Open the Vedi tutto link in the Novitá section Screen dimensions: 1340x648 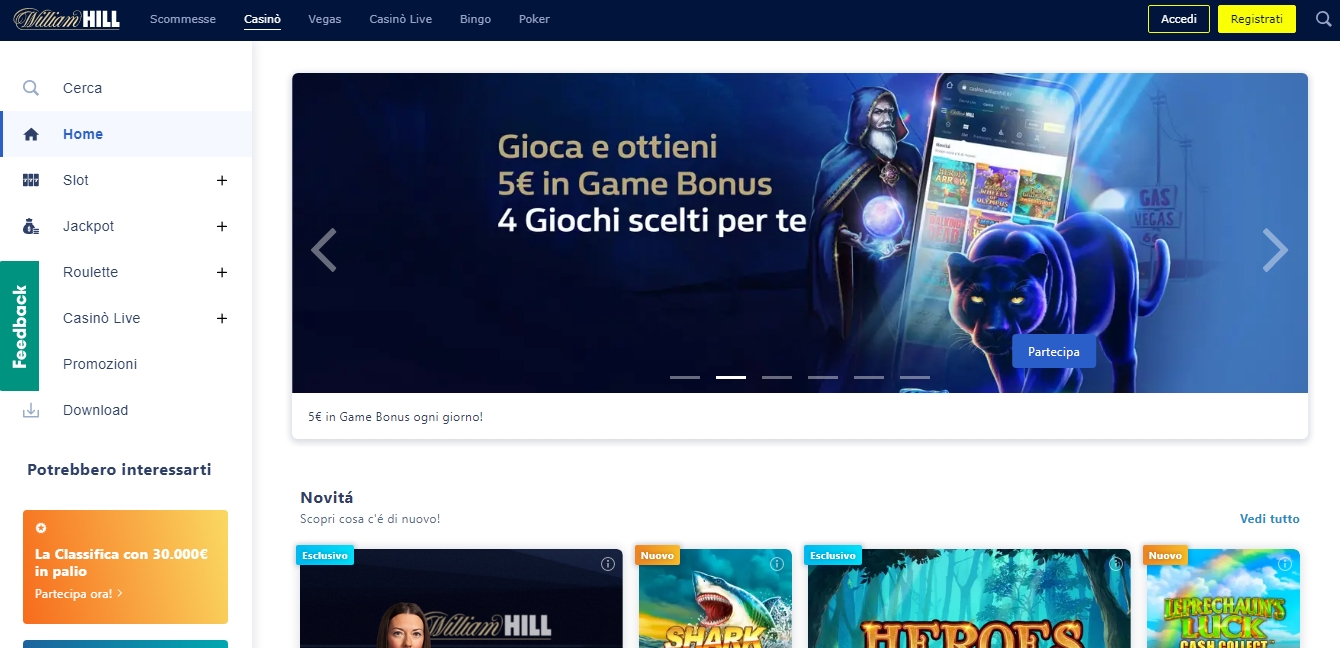click(x=1270, y=519)
